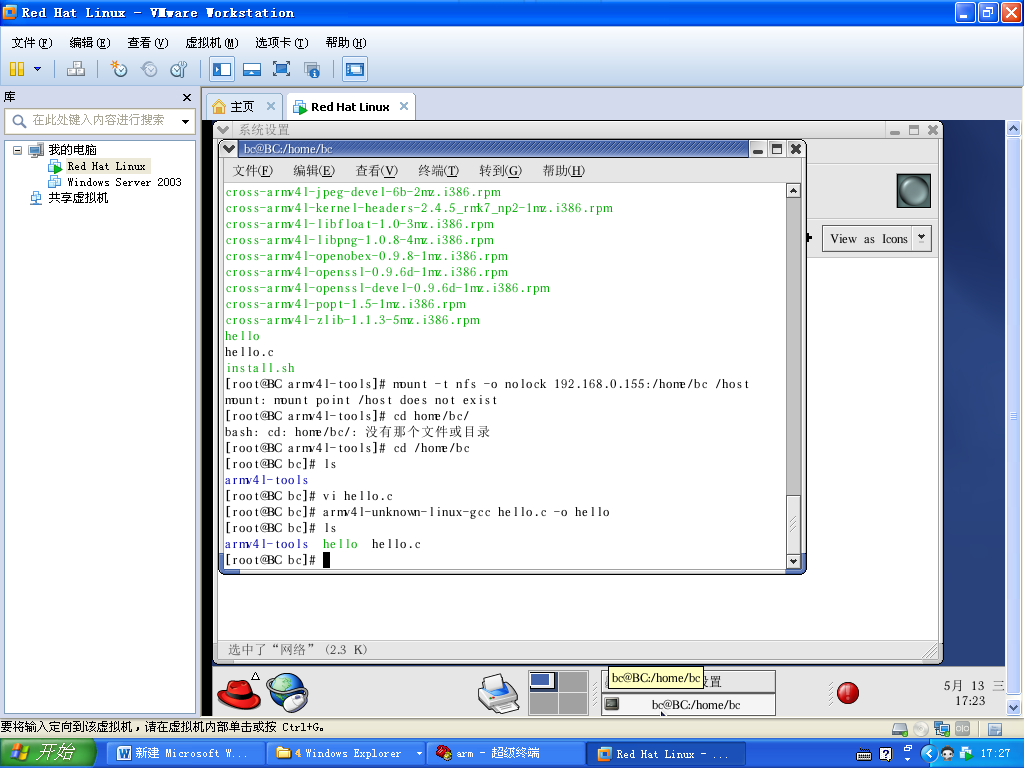Collapse the 我的电脑 tree node

pos(18,150)
